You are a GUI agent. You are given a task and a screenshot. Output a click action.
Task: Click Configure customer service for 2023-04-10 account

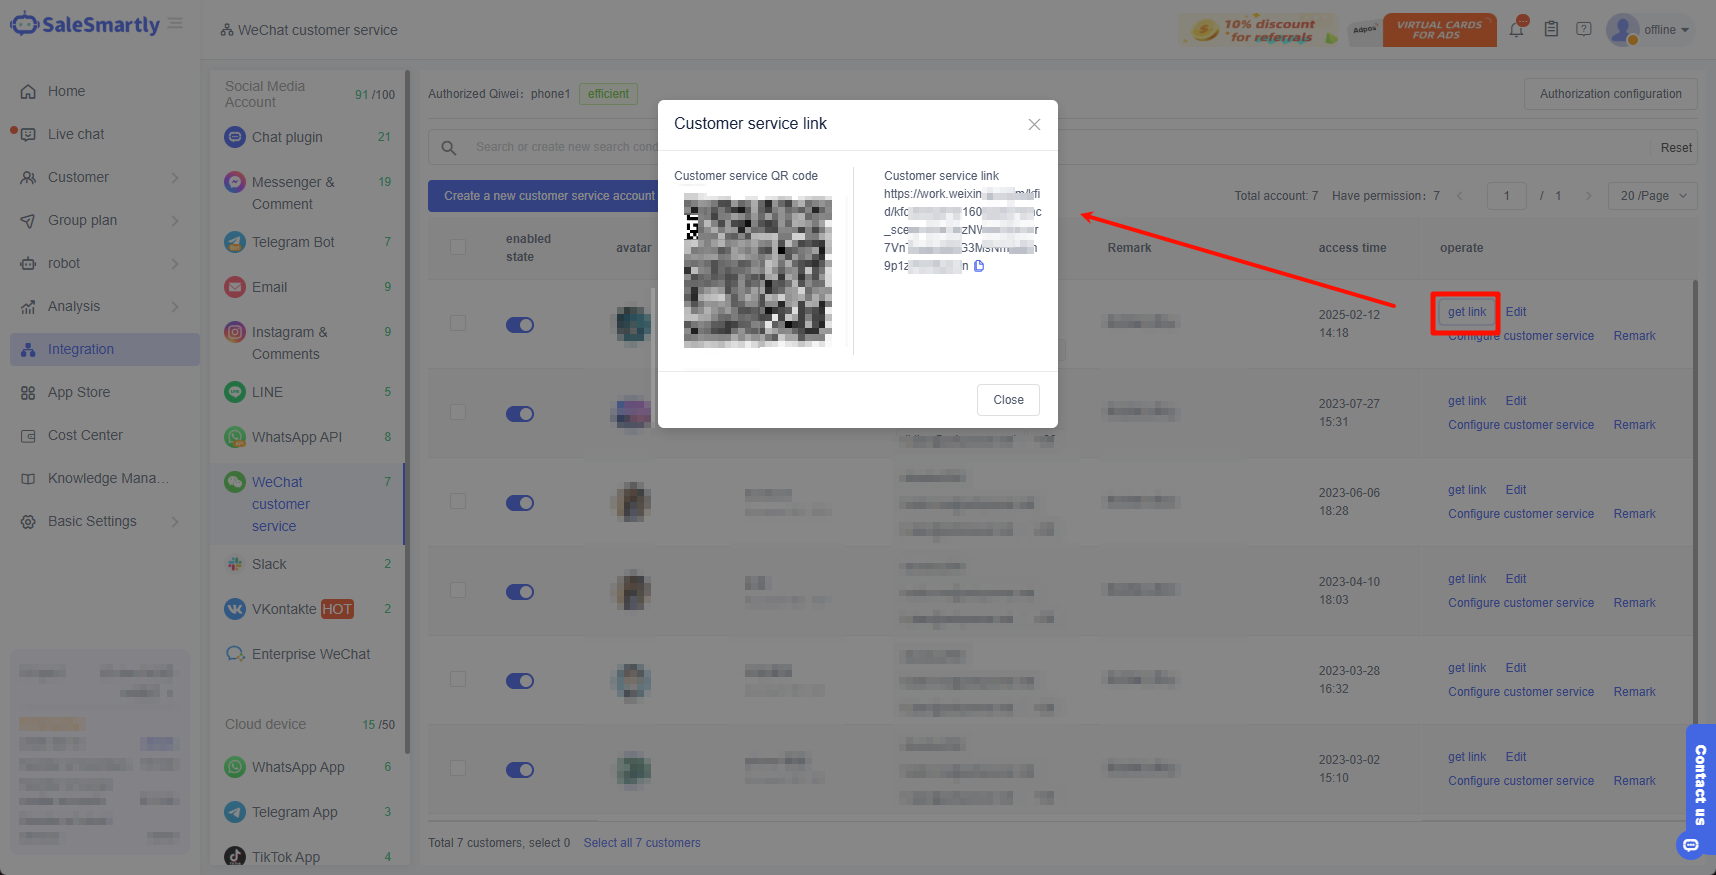(x=1521, y=603)
